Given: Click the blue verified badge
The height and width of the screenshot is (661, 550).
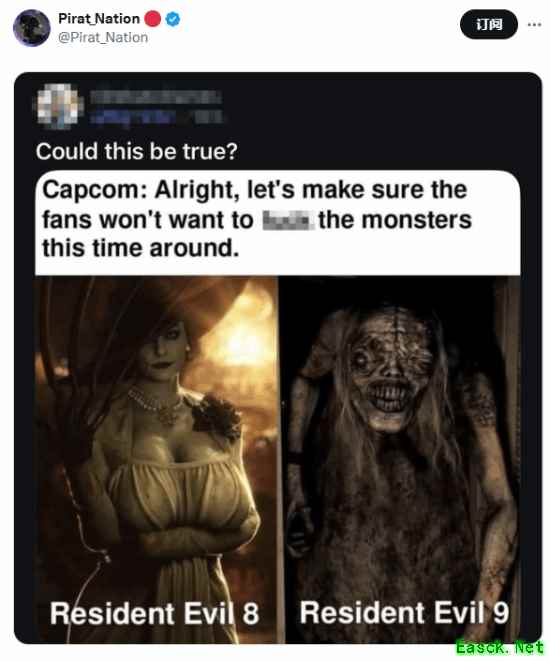Looking at the screenshot, I should point(173,19).
